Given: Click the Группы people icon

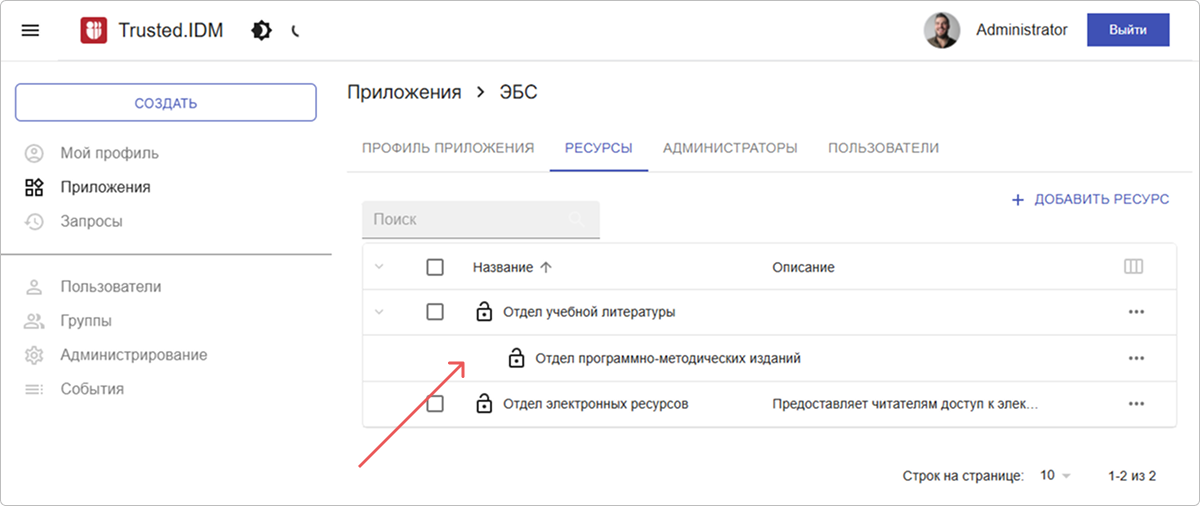Looking at the screenshot, I should [x=34, y=321].
